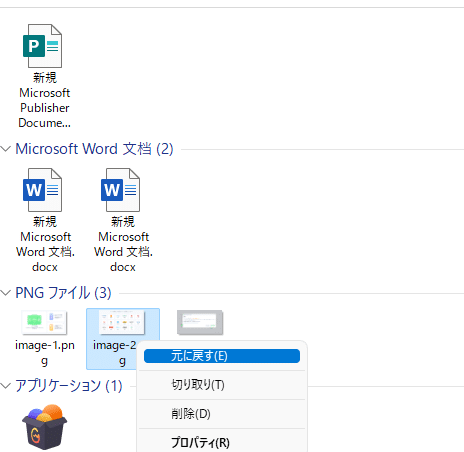The image size is (464, 452).
Task: Click the PNG ファイル (3) group header
Action: click(63, 293)
